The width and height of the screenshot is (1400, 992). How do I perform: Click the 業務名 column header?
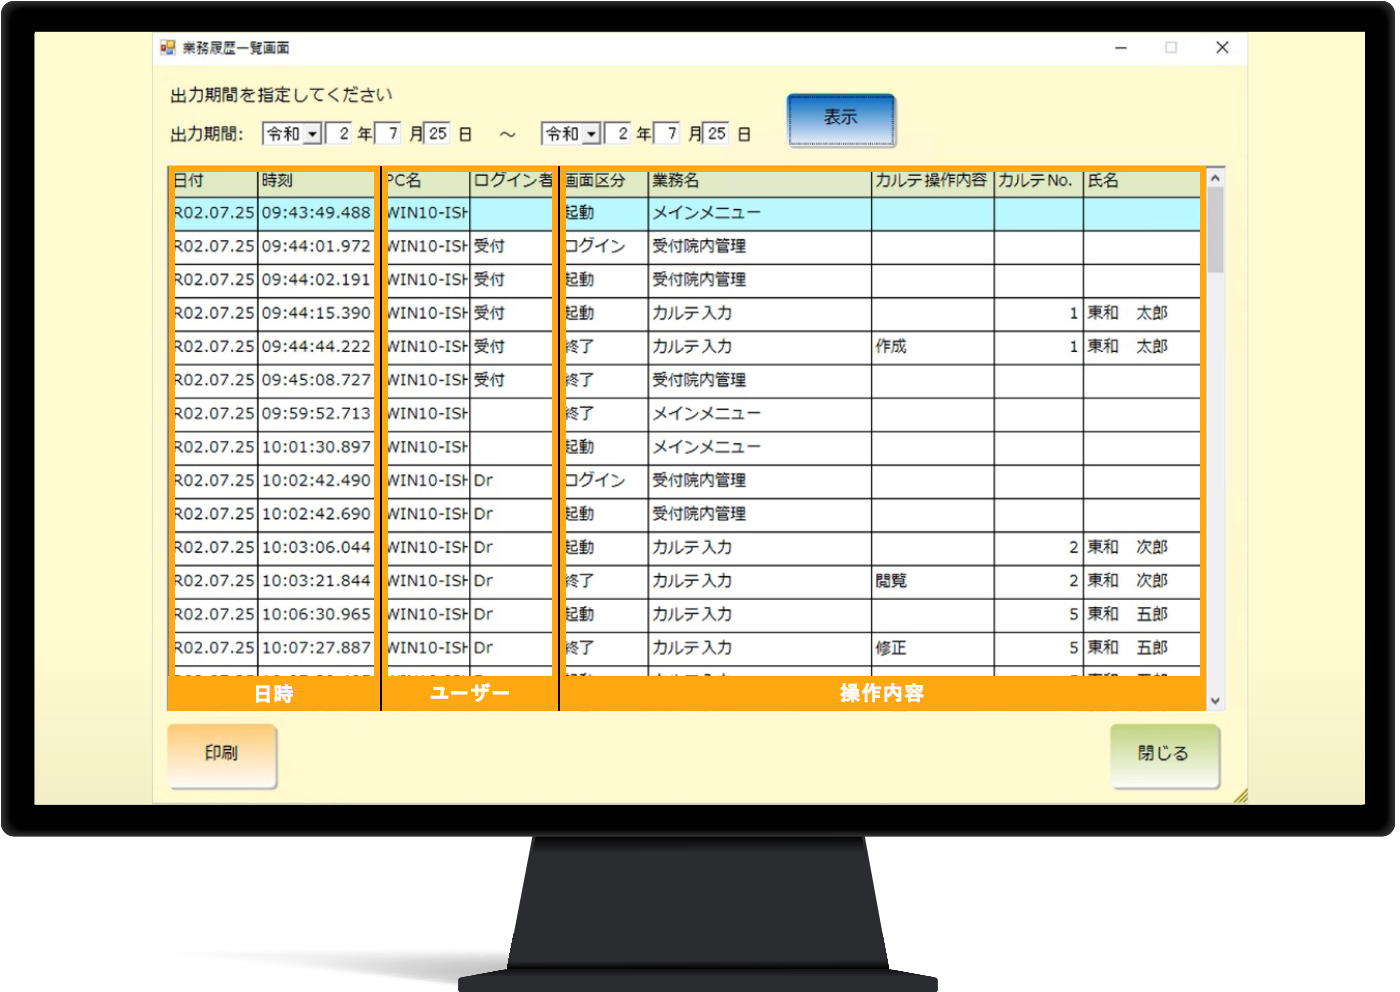click(758, 181)
